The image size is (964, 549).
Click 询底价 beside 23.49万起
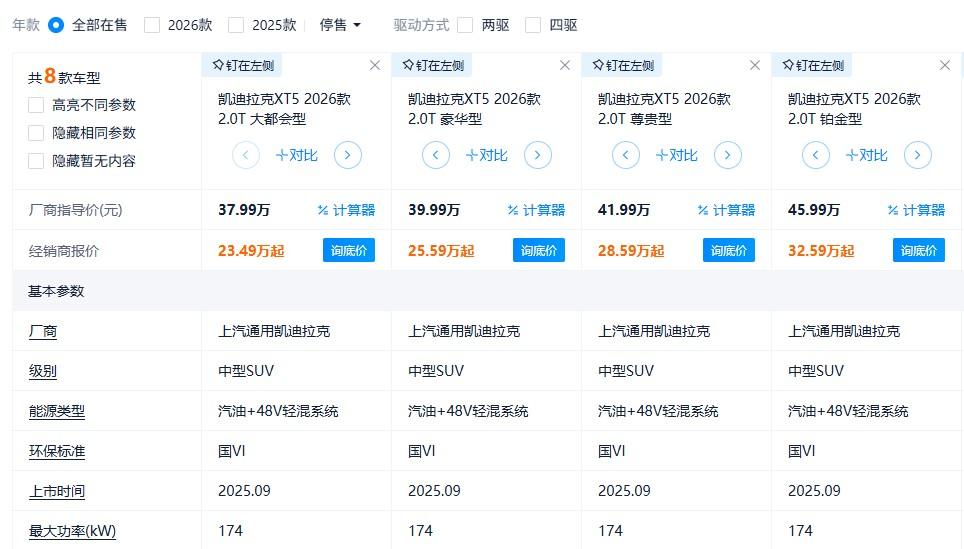click(349, 251)
